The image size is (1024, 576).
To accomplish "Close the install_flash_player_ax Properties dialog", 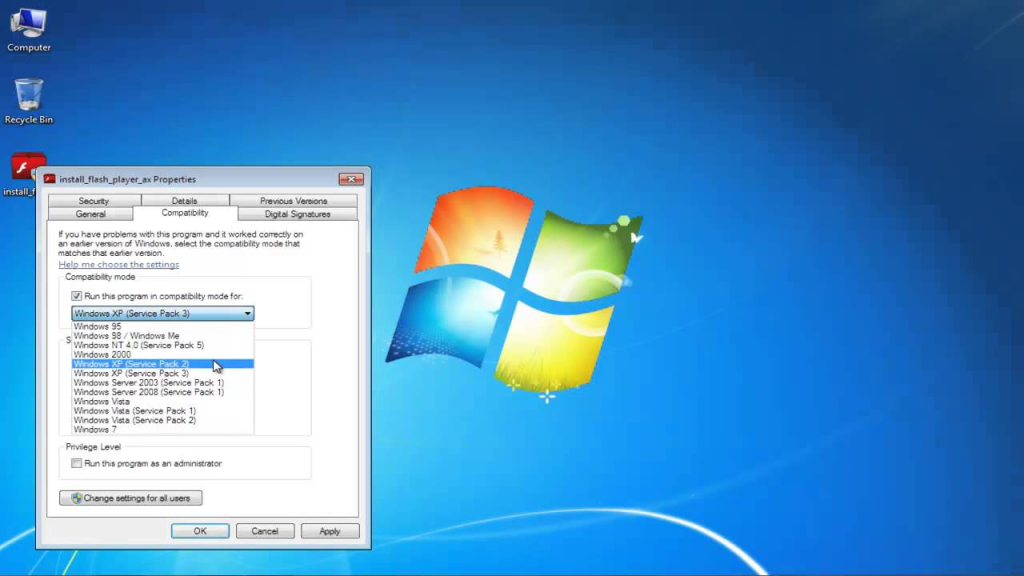I will point(351,179).
